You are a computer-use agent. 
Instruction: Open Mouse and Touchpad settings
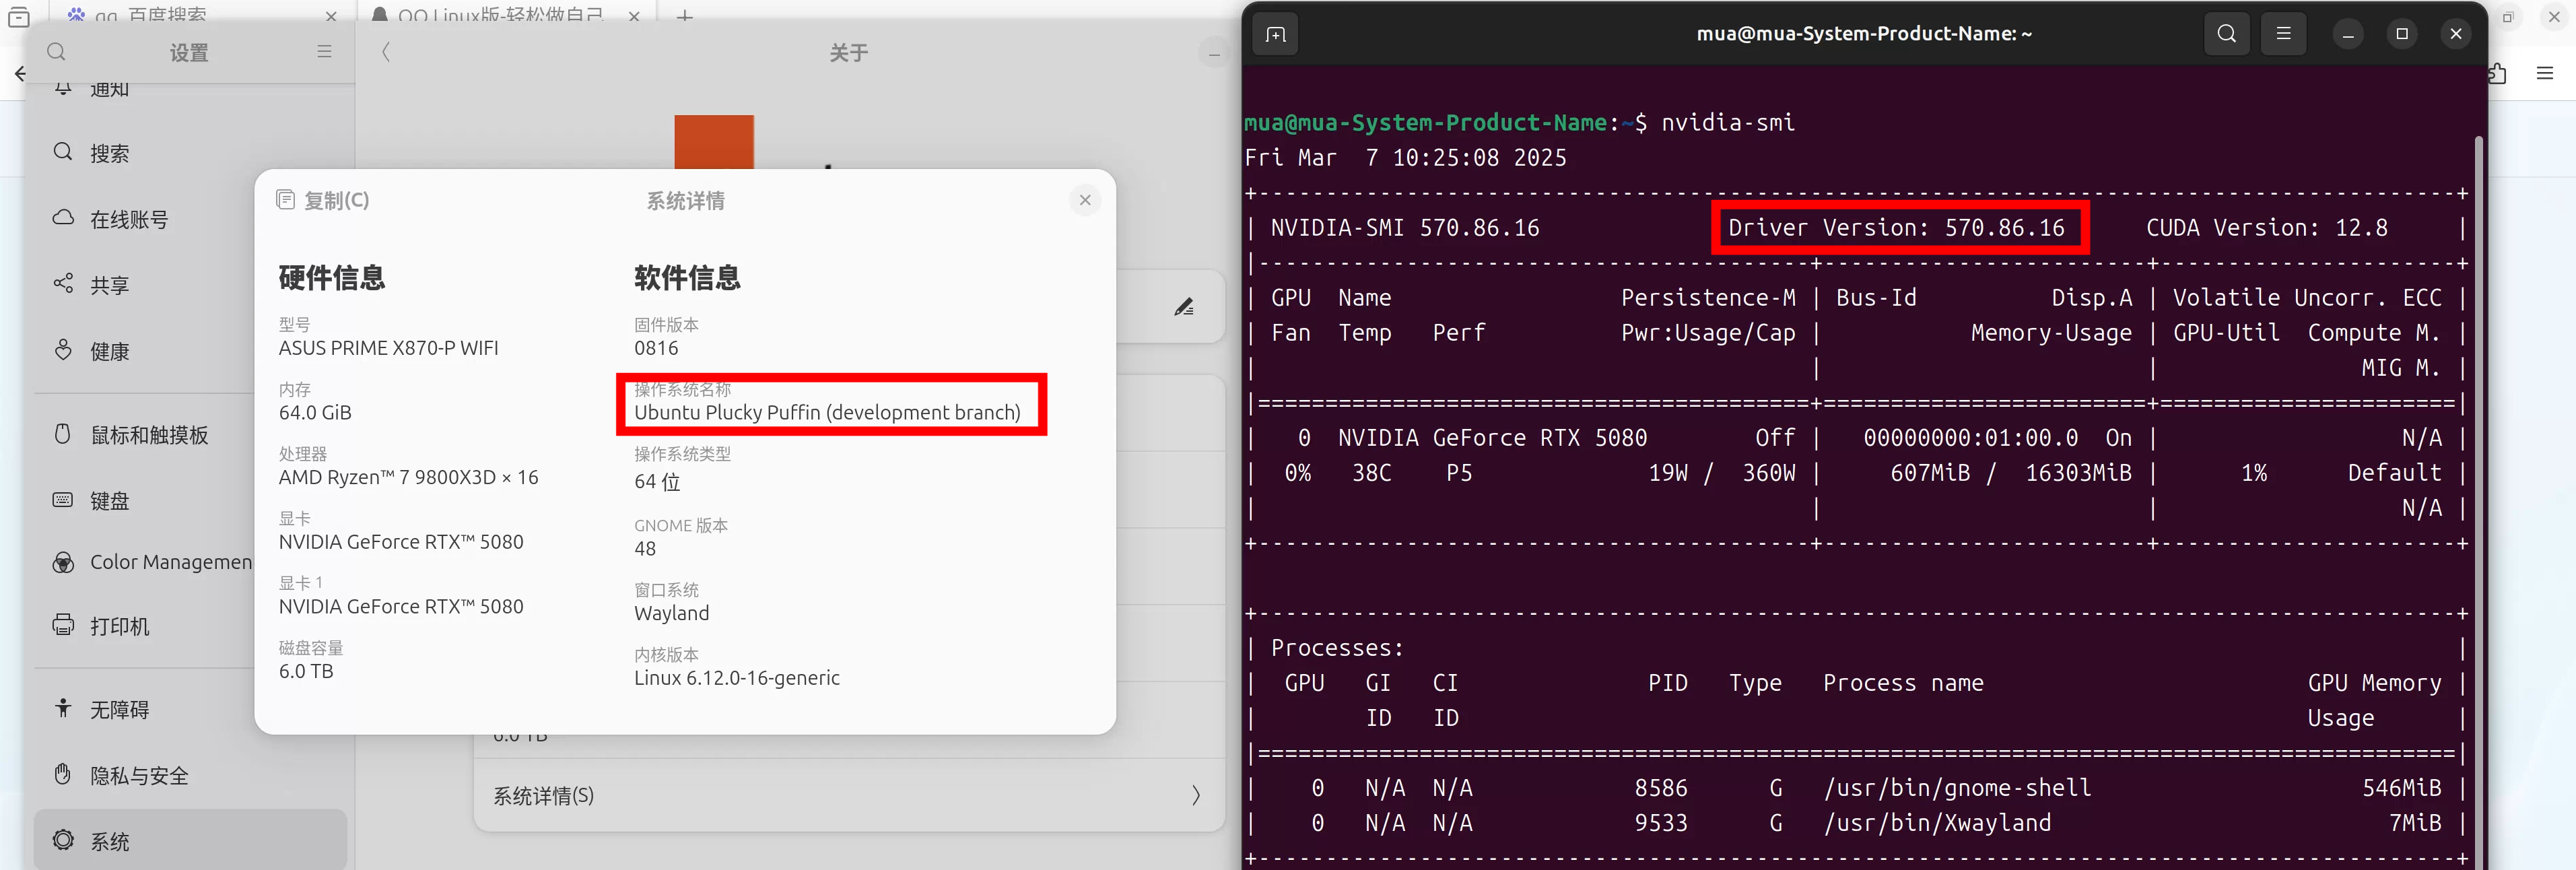tap(149, 435)
